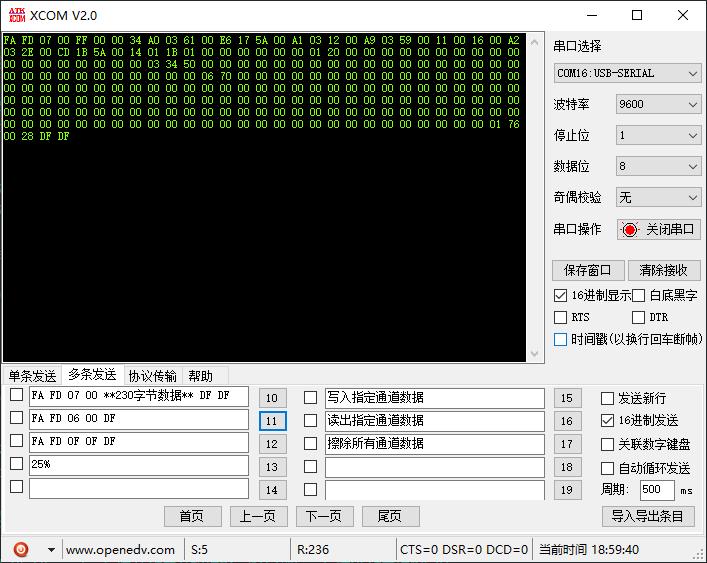Click the R:236 received counter
Screen dimensions: 707x563
pyautogui.click(x=313, y=550)
